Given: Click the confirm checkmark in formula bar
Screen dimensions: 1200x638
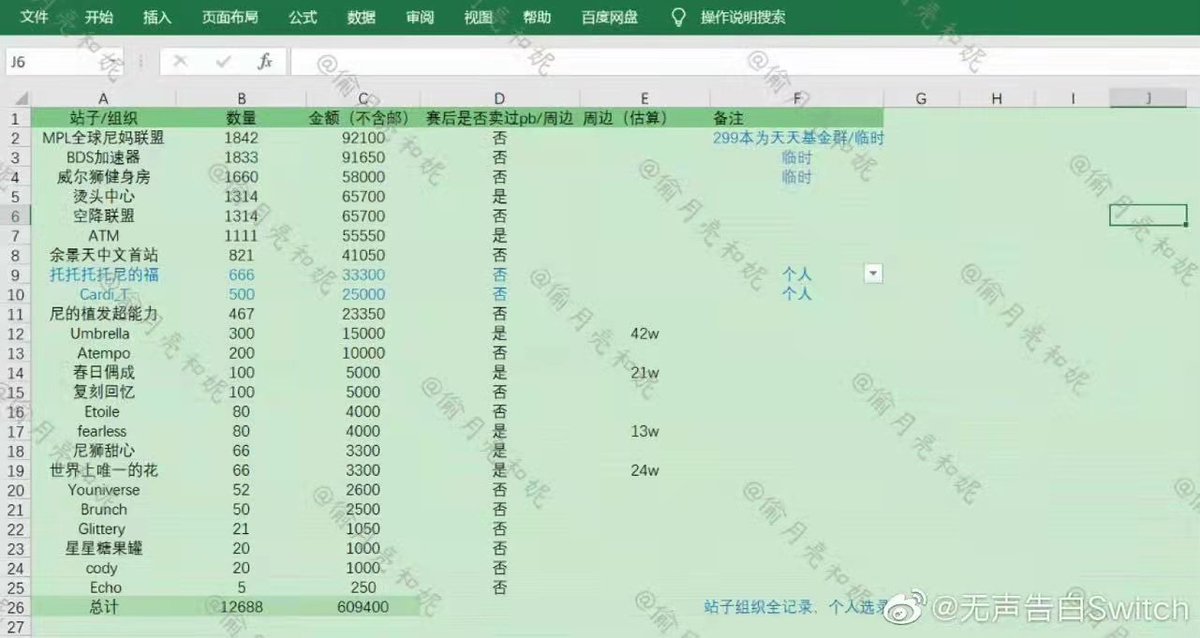Looking at the screenshot, I should pyautogui.click(x=224, y=62).
